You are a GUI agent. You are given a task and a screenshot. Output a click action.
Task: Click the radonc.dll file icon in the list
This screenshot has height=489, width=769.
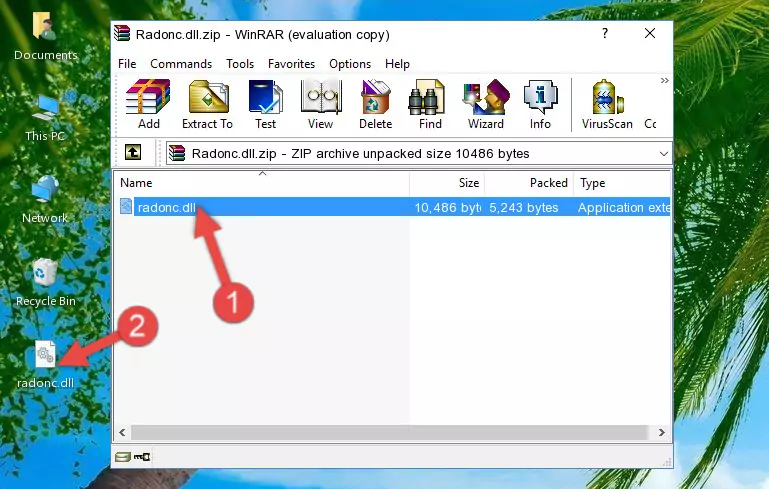126,206
